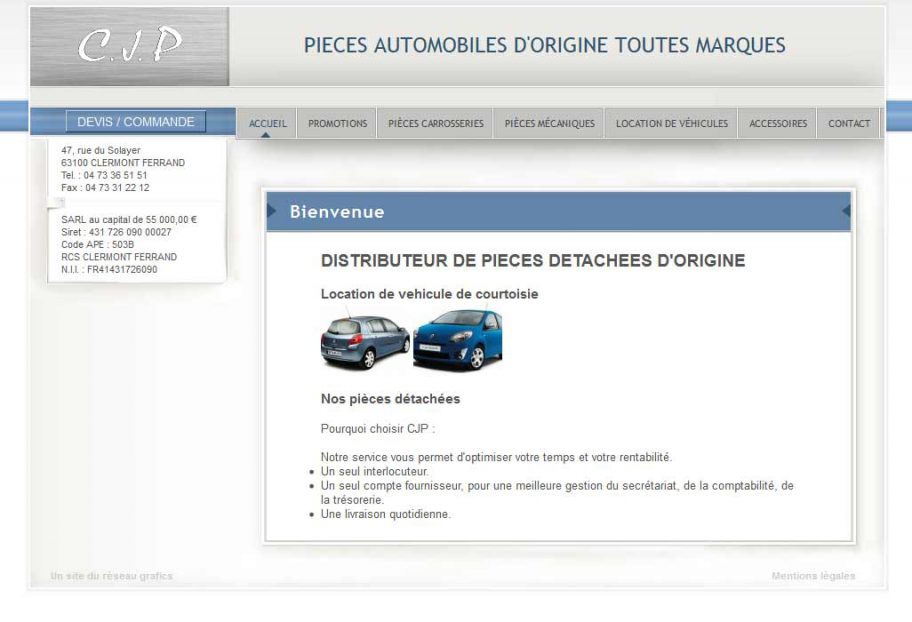Navigate to the ACCESSOIRES menu item

pyautogui.click(x=777, y=124)
